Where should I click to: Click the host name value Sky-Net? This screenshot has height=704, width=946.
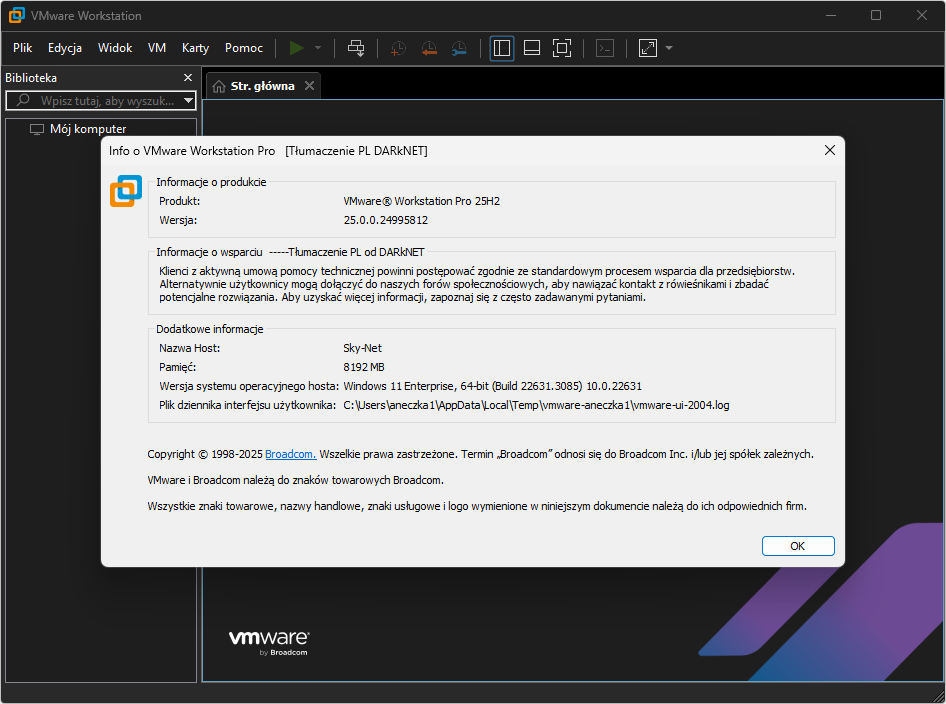(x=362, y=348)
